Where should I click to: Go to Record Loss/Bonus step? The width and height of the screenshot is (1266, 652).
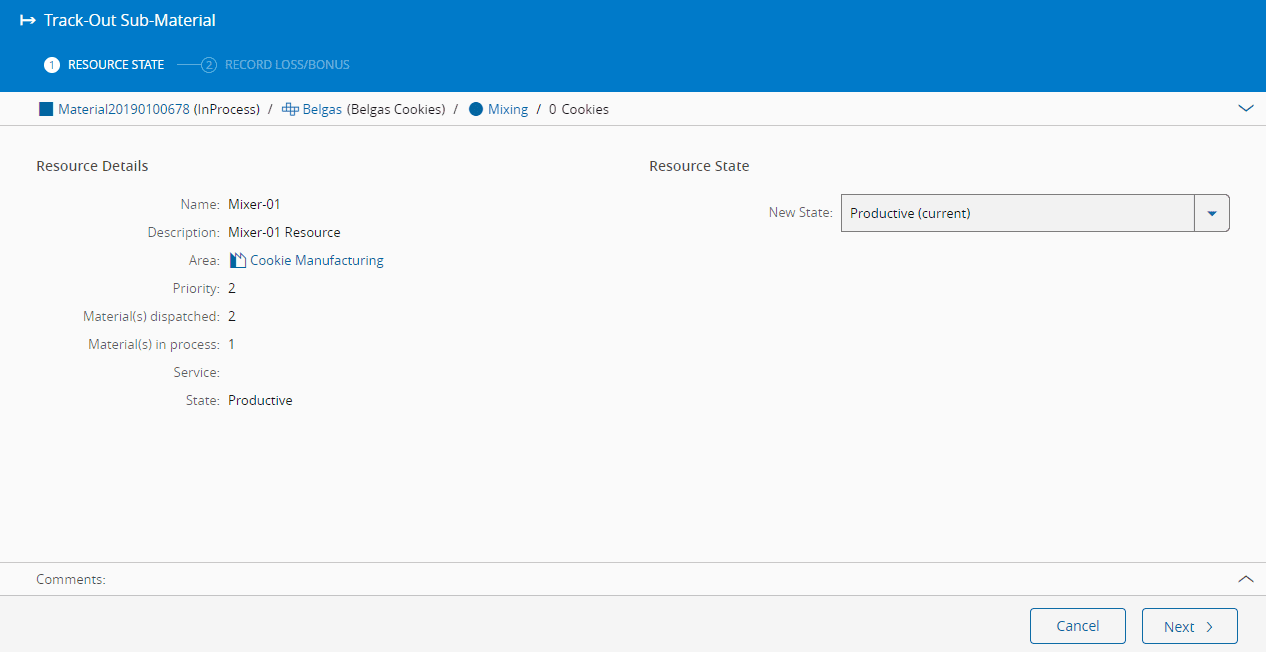287,65
